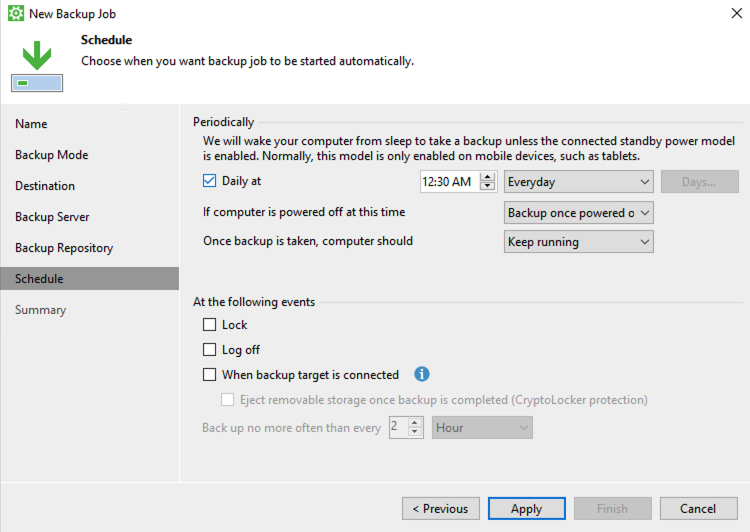Click the green gear icon in title bar
The height and width of the screenshot is (532, 750).
pos(16,13)
